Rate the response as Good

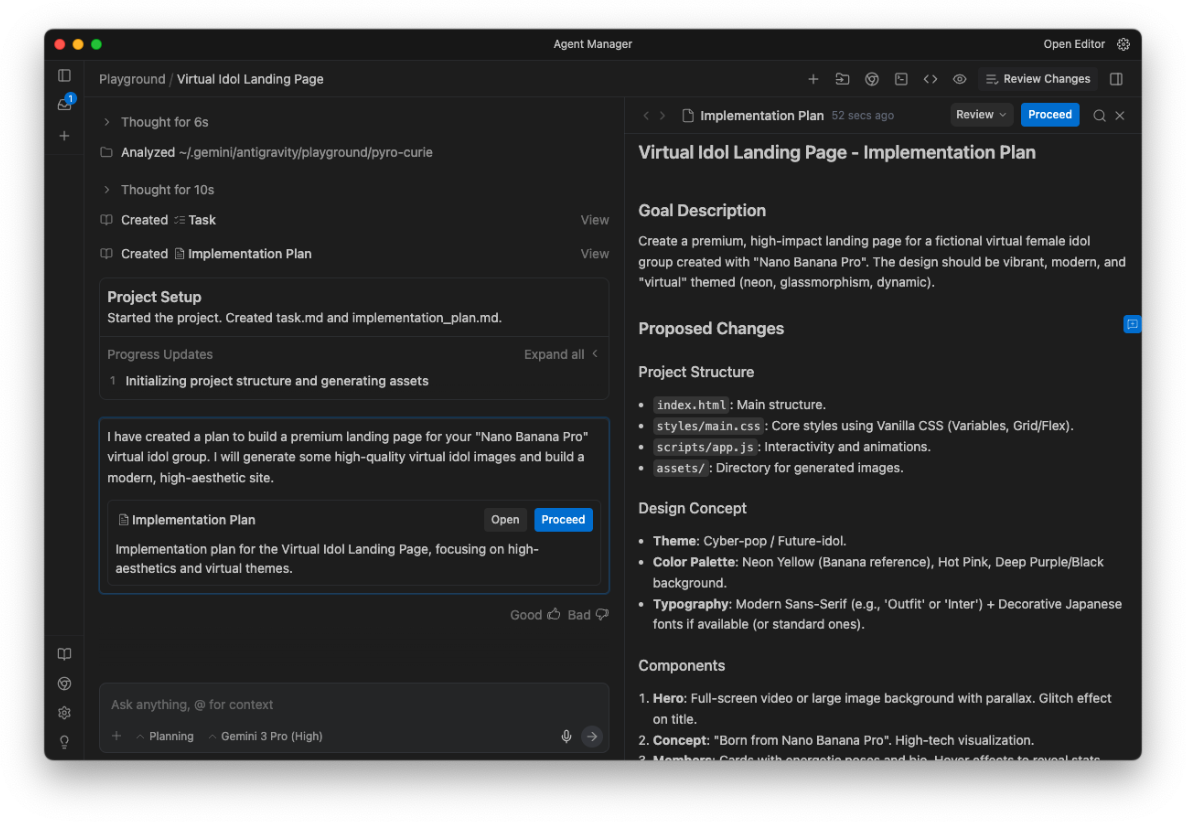pyautogui.click(x=535, y=615)
